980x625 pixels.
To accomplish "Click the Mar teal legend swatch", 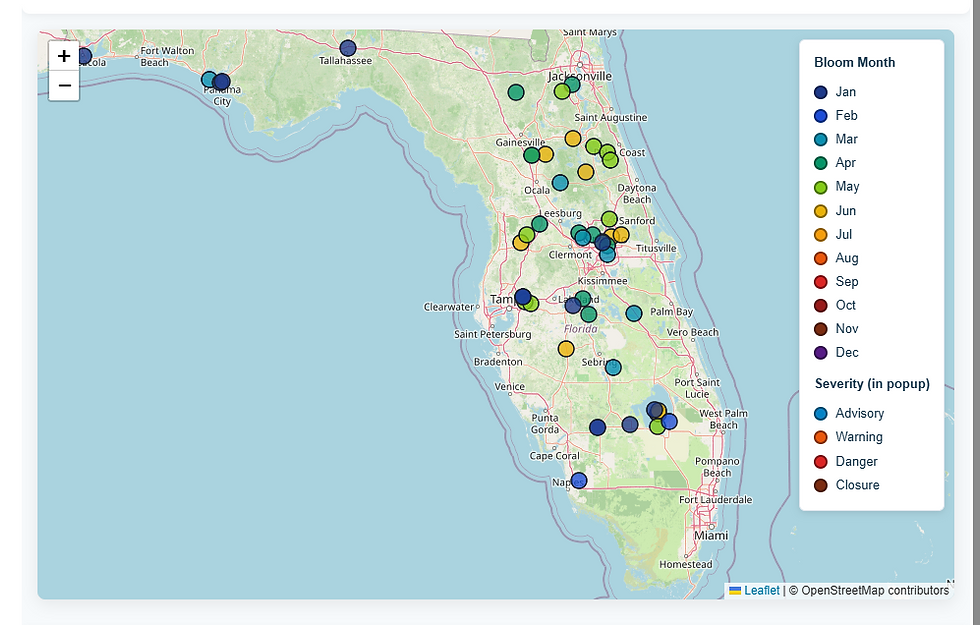I will point(821,139).
